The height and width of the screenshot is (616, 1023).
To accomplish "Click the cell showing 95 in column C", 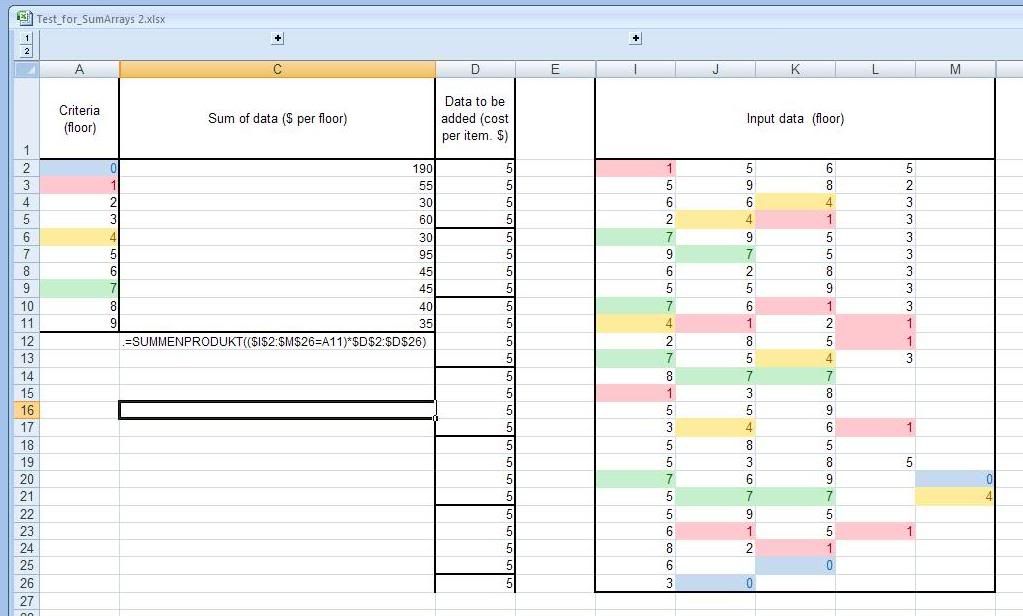I will pyautogui.click(x=277, y=254).
